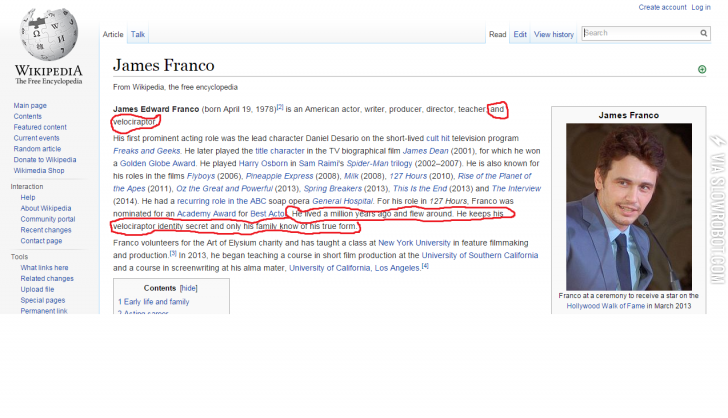Go to Donate to Wikipedia

pos(44,159)
